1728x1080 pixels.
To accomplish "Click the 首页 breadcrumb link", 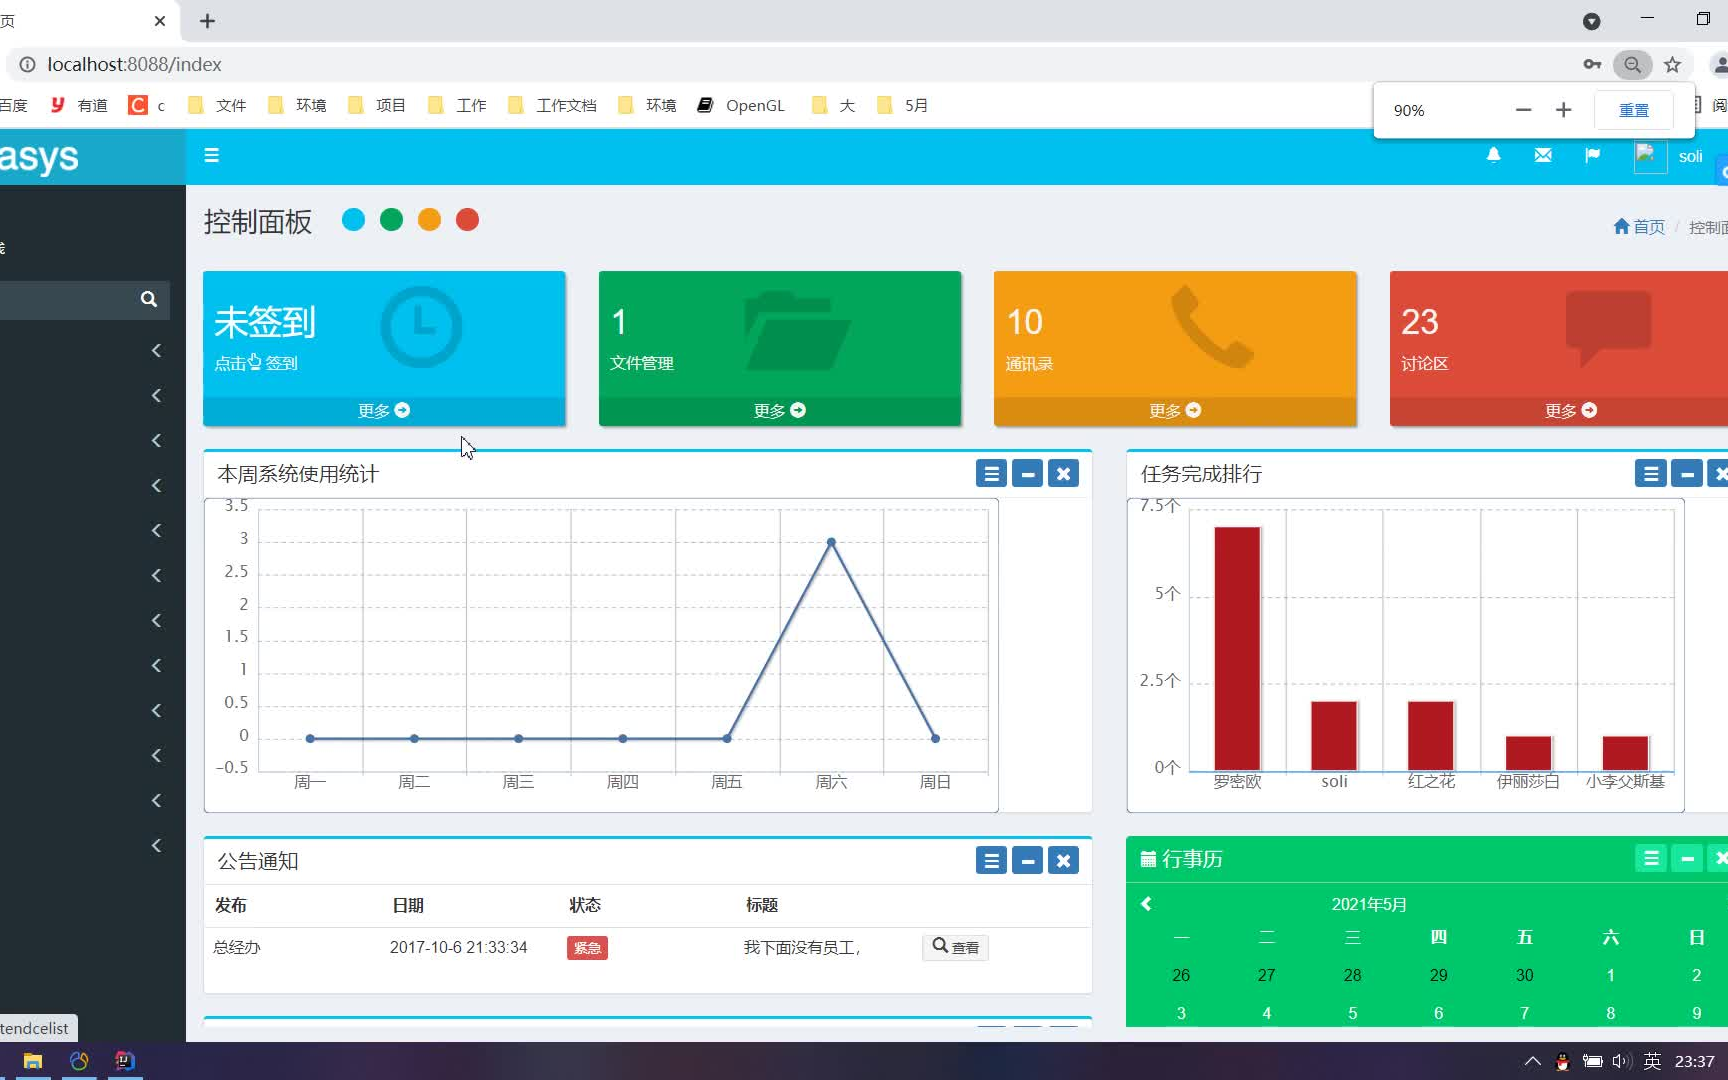I will [x=1639, y=227].
